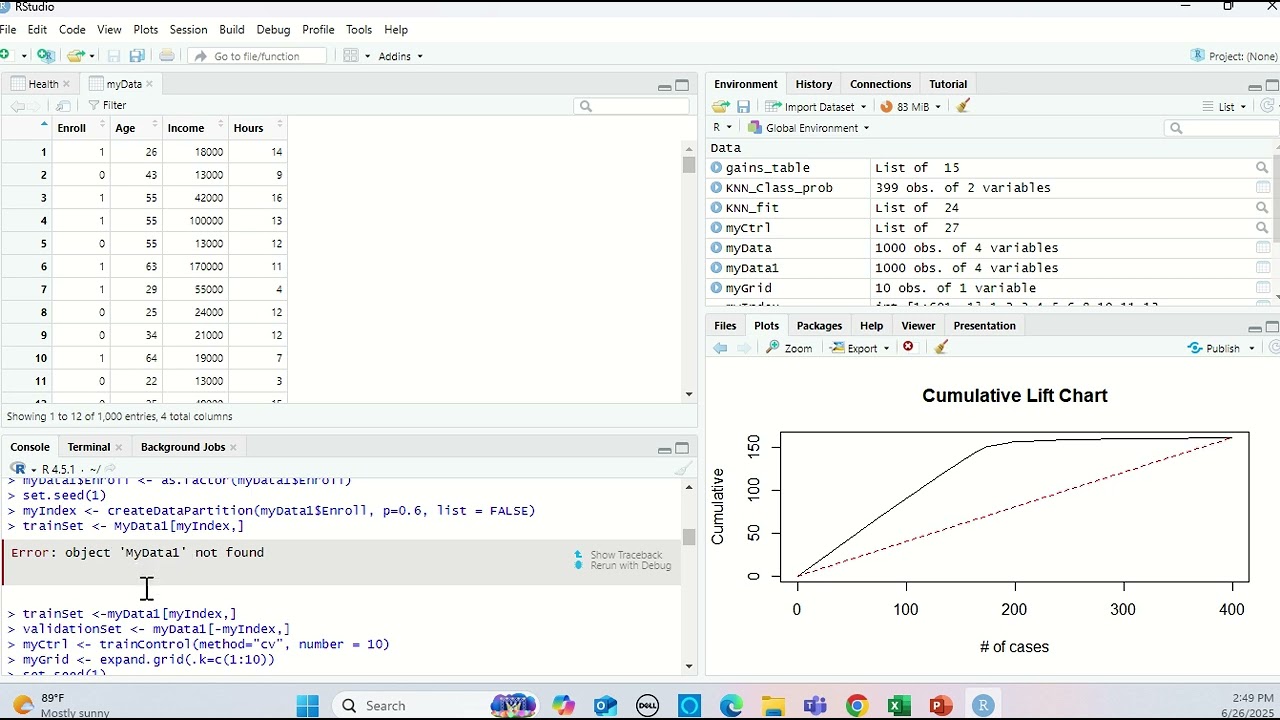The height and width of the screenshot is (720, 1280).
Task: Click the Environment search field
Action: tap(1222, 127)
